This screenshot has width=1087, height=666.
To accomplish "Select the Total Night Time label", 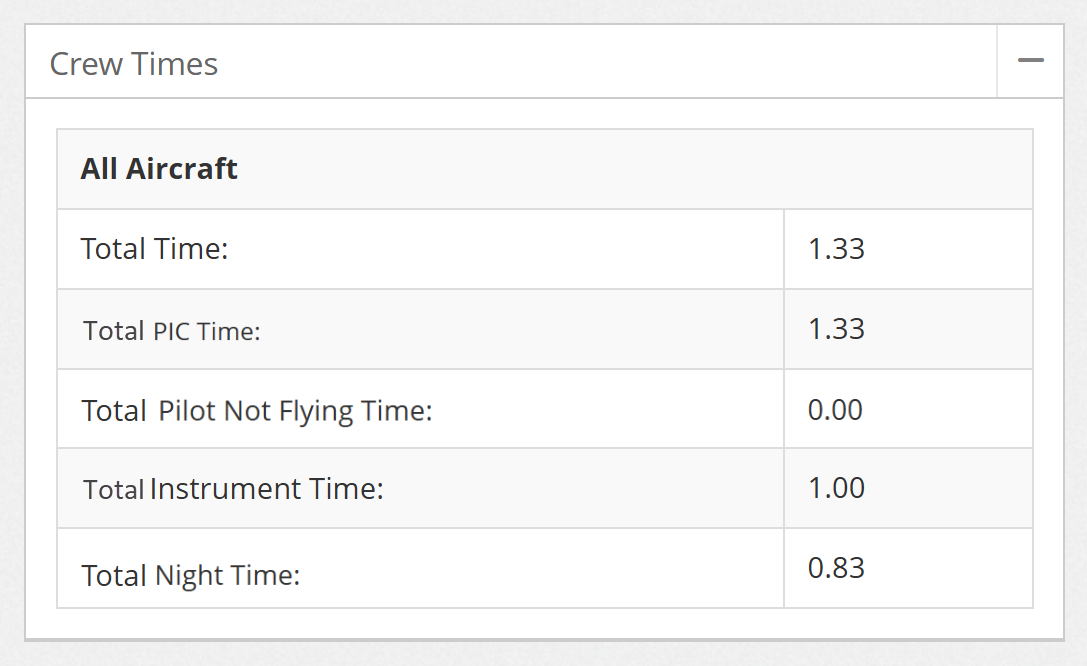I will pyautogui.click(x=191, y=575).
